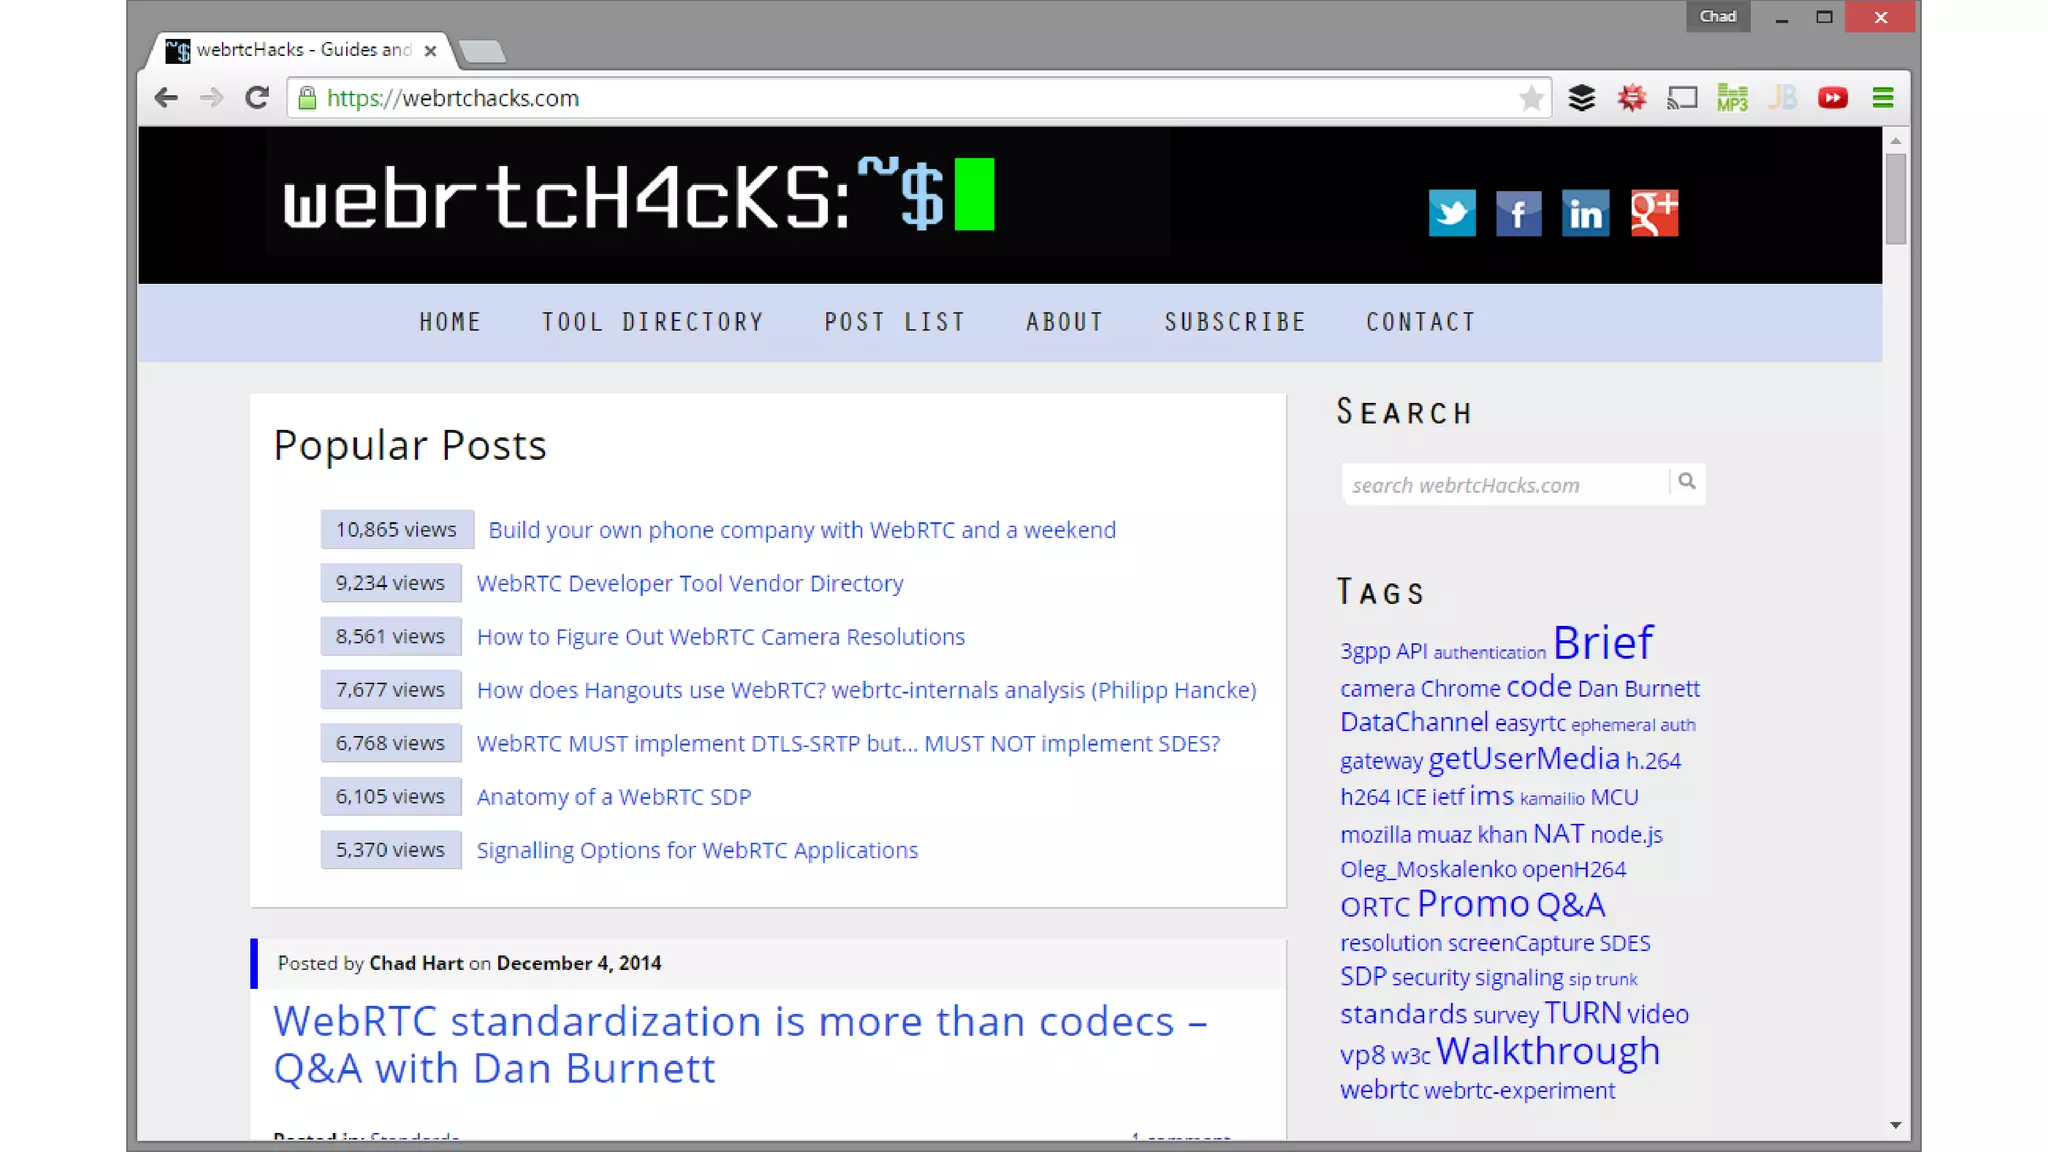This screenshot has height=1152, width=2048.
Task: Click the search webrtcHacks.com input field
Action: [1505, 484]
